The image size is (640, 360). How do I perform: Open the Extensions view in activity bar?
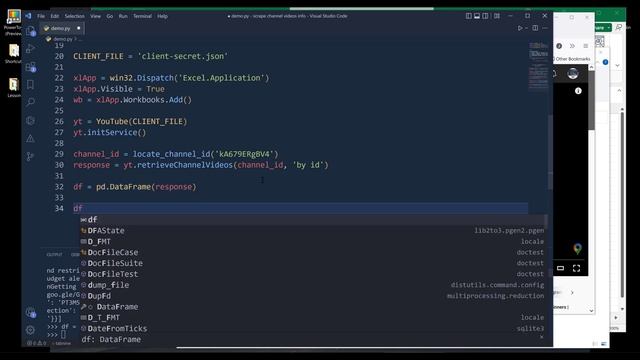31,67
